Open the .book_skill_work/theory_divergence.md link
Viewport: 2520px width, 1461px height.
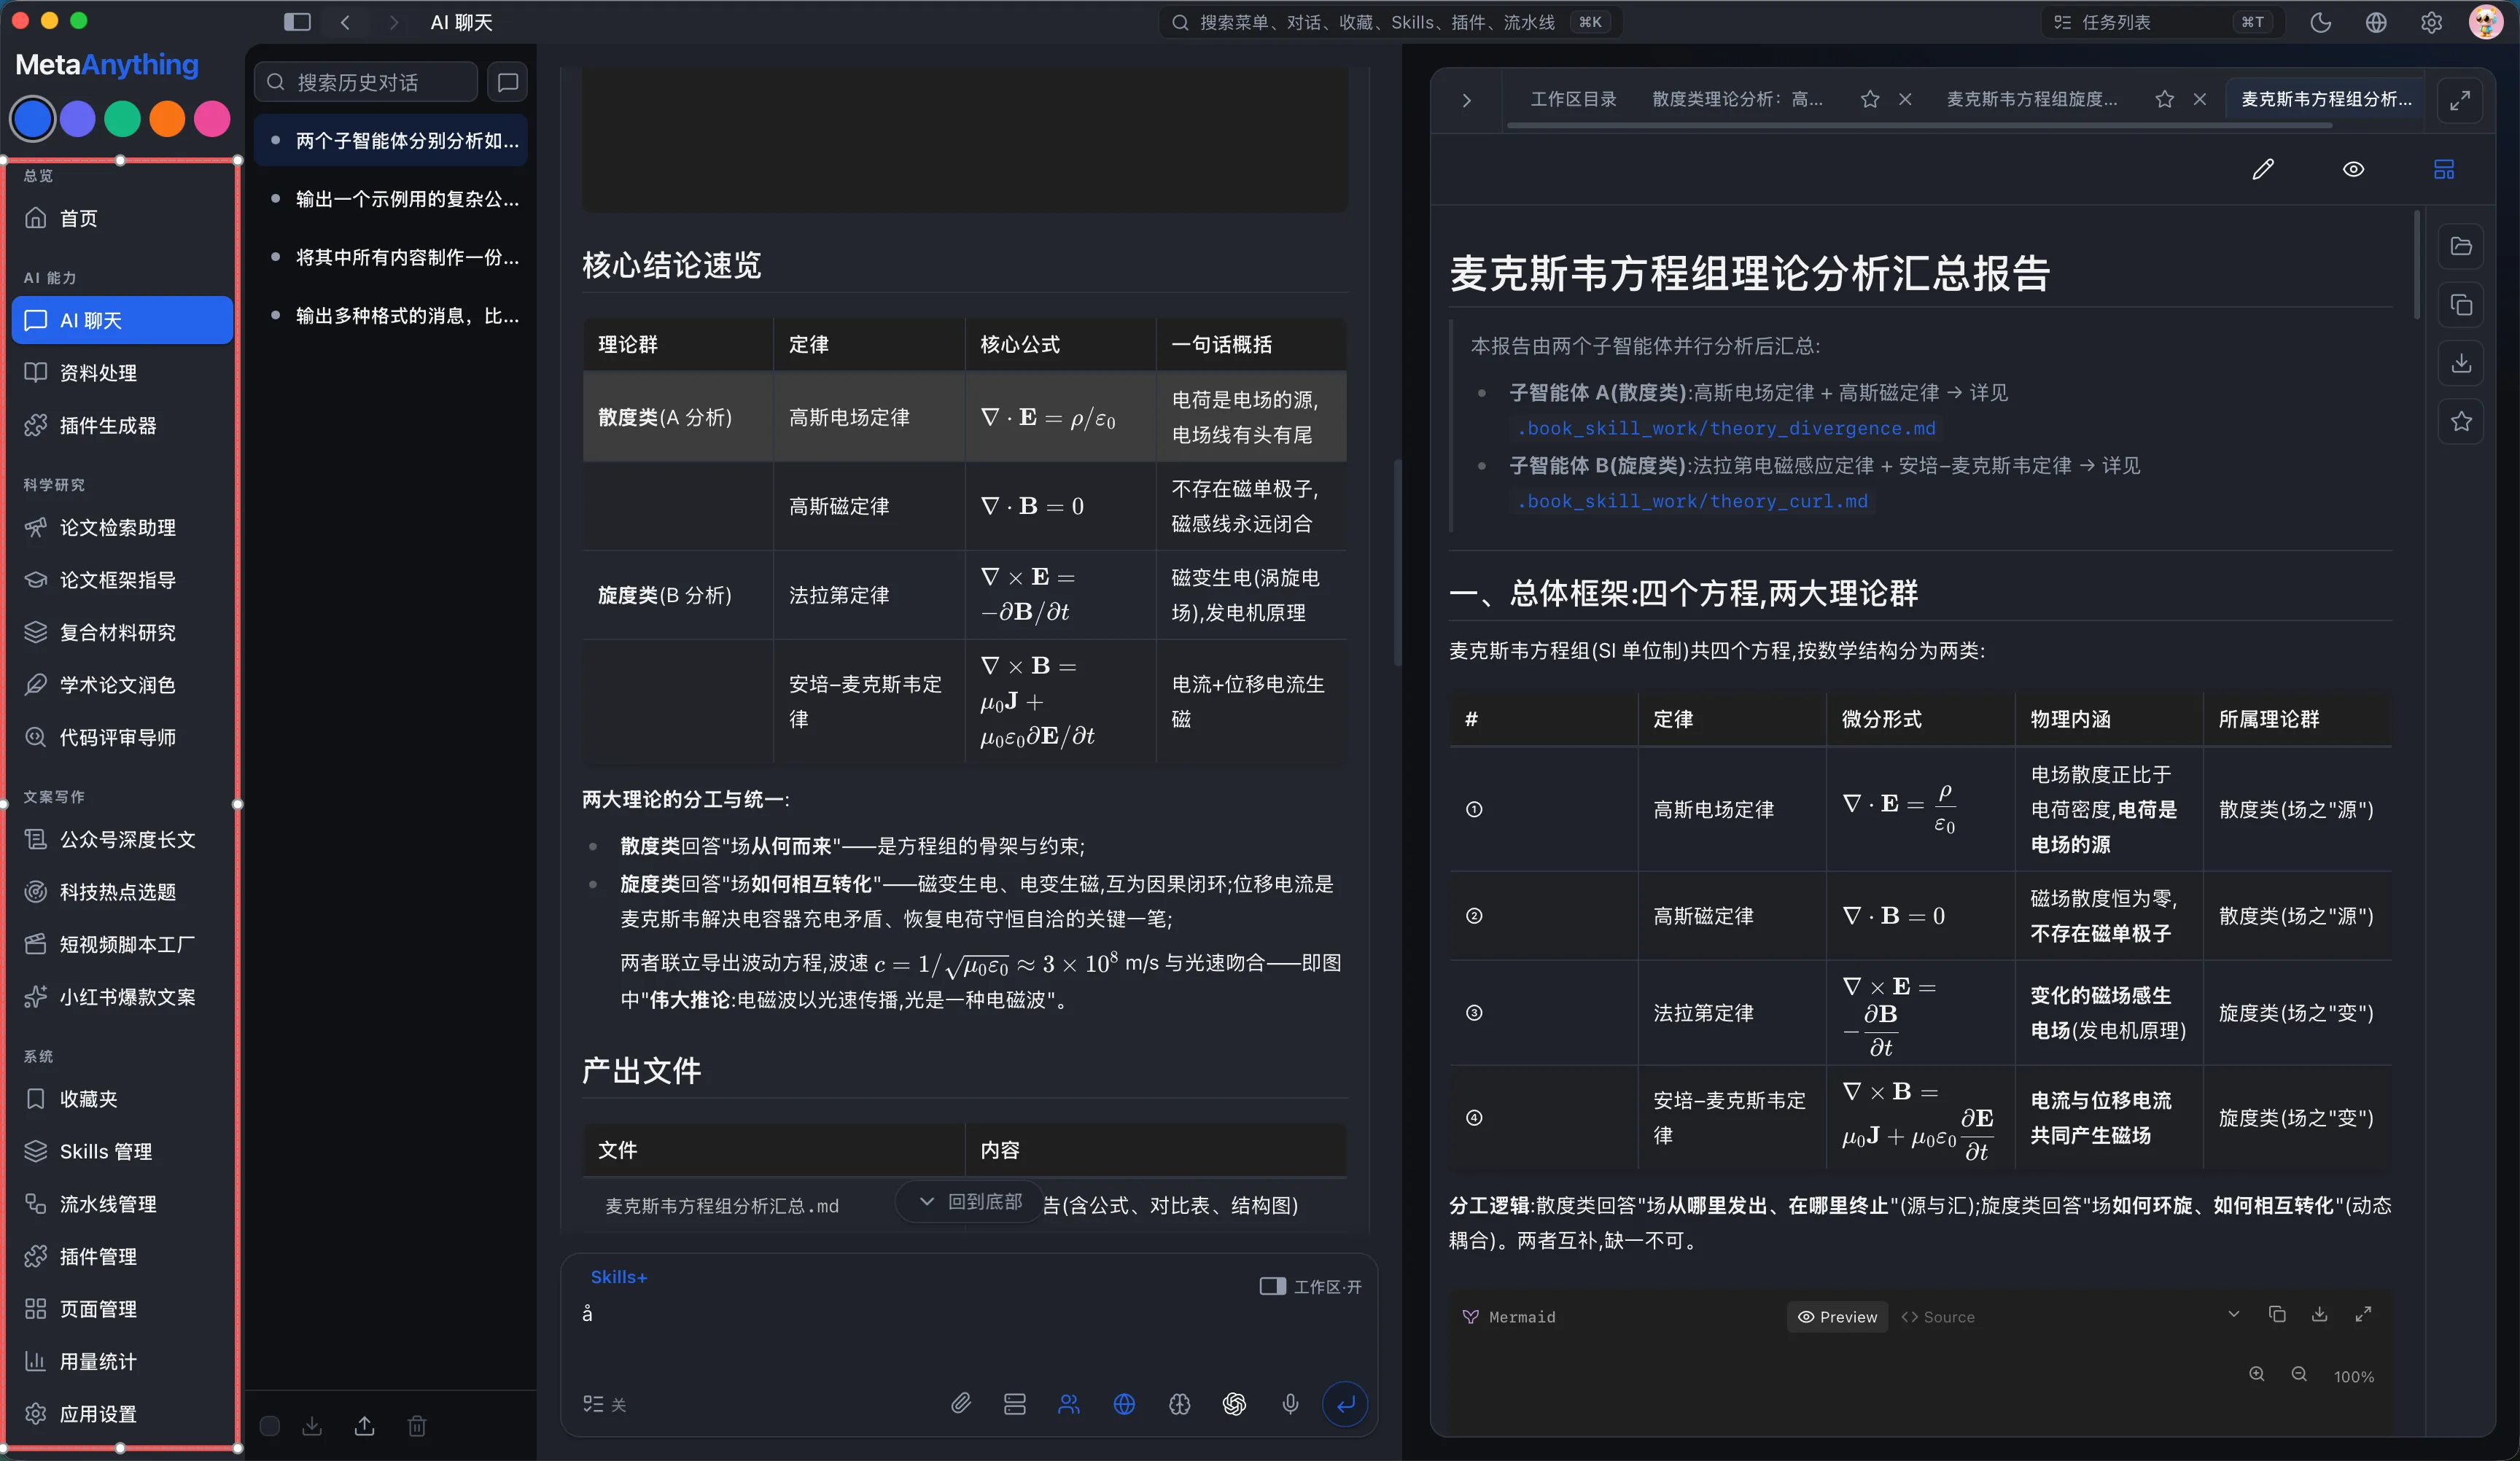tap(1725, 428)
